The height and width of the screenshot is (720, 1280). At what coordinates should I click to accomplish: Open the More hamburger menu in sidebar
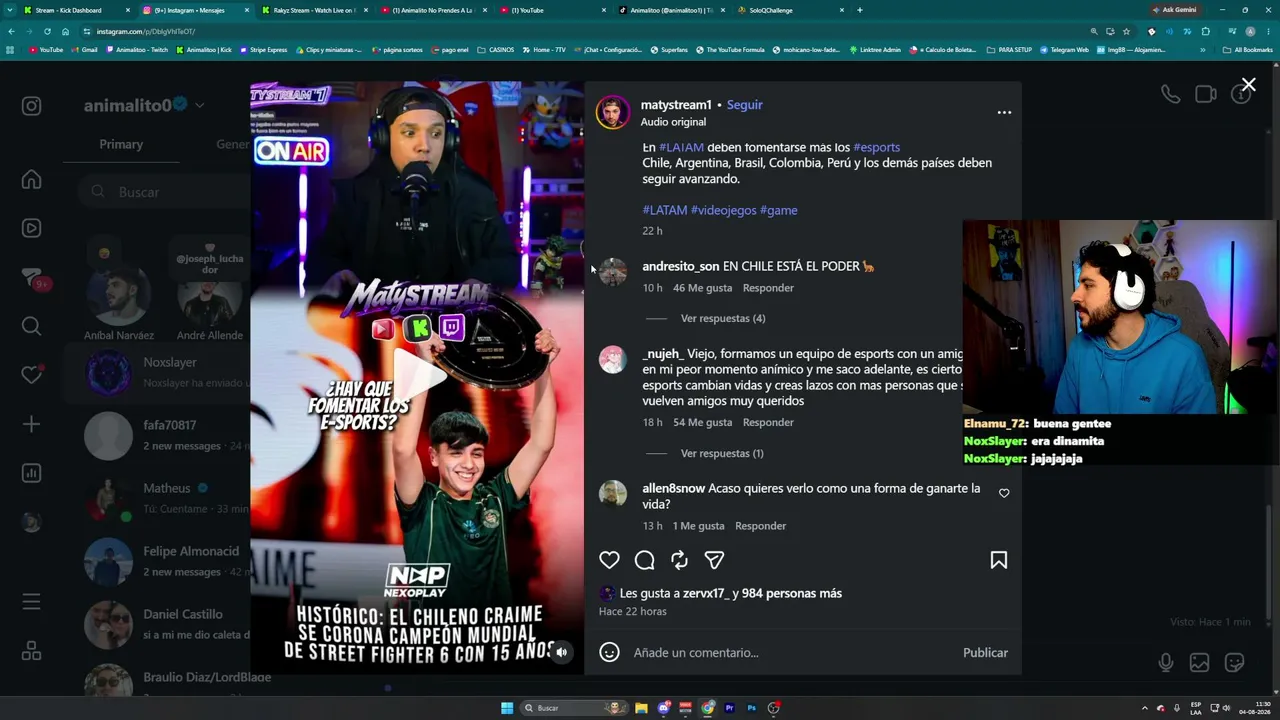pos(32,602)
